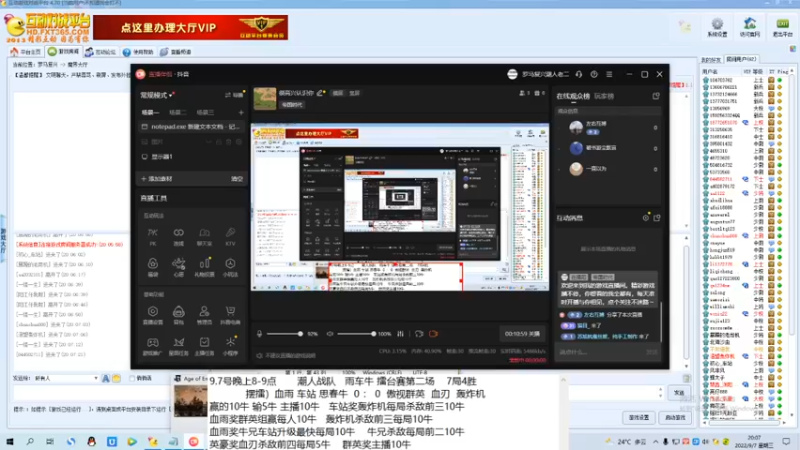Switch to player ranking tab
The image size is (800, 450).
coord(604,96)
